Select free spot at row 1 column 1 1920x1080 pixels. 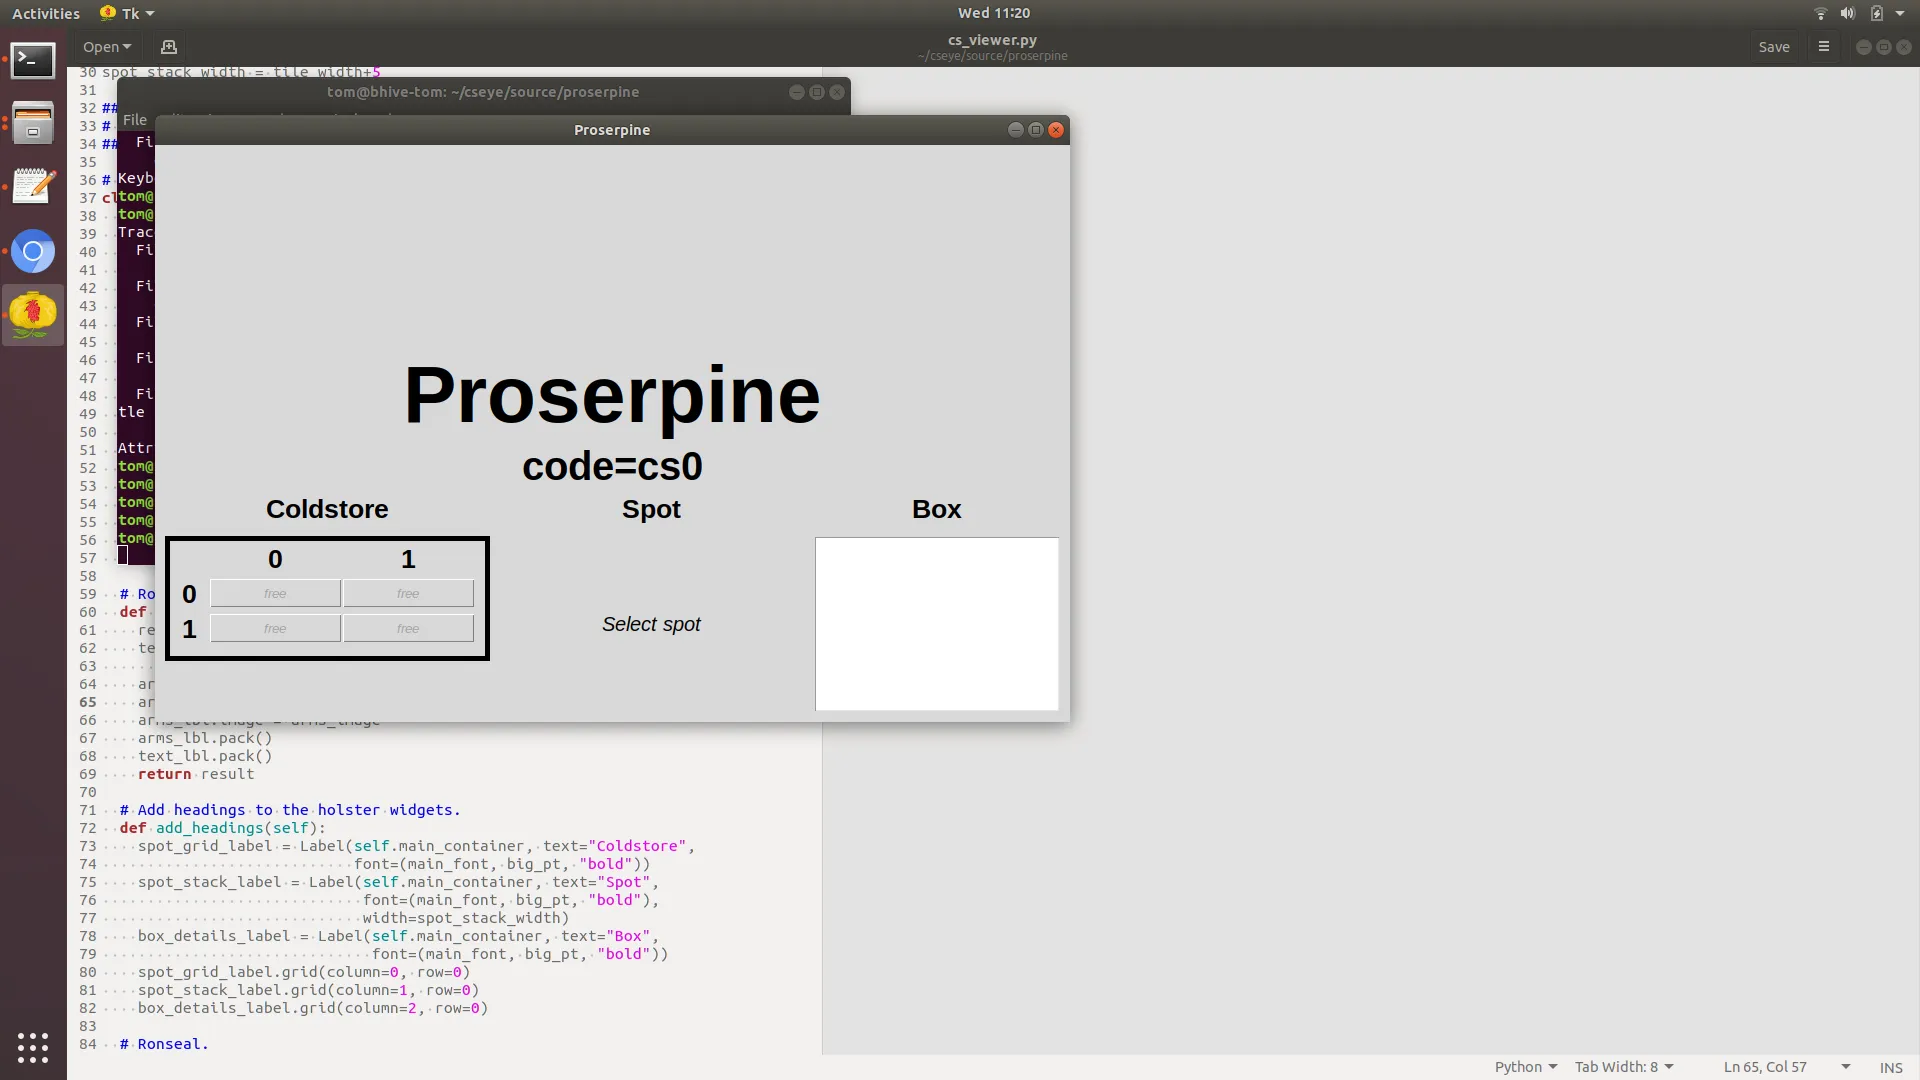[408, 629]
